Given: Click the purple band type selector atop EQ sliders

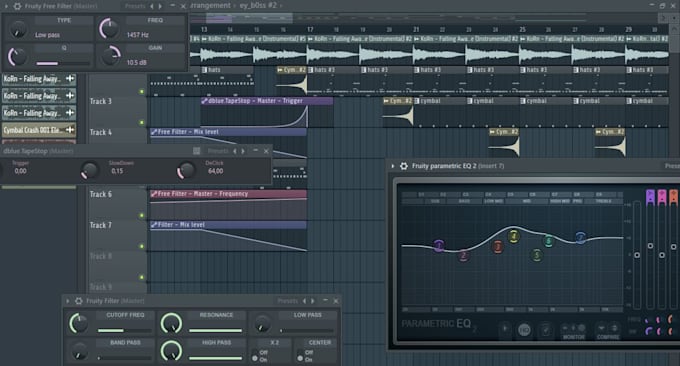Looking at the screenshot, I should (650, 197).
